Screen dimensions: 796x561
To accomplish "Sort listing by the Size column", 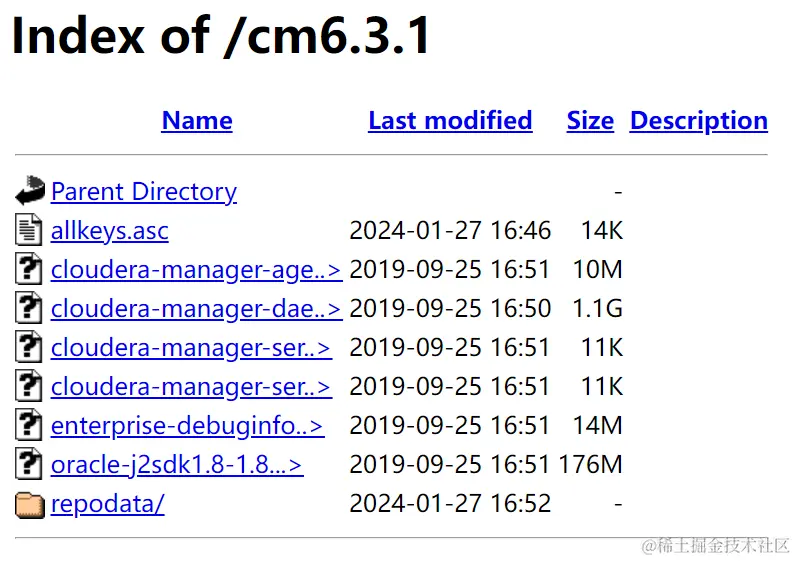I will 590,121.
